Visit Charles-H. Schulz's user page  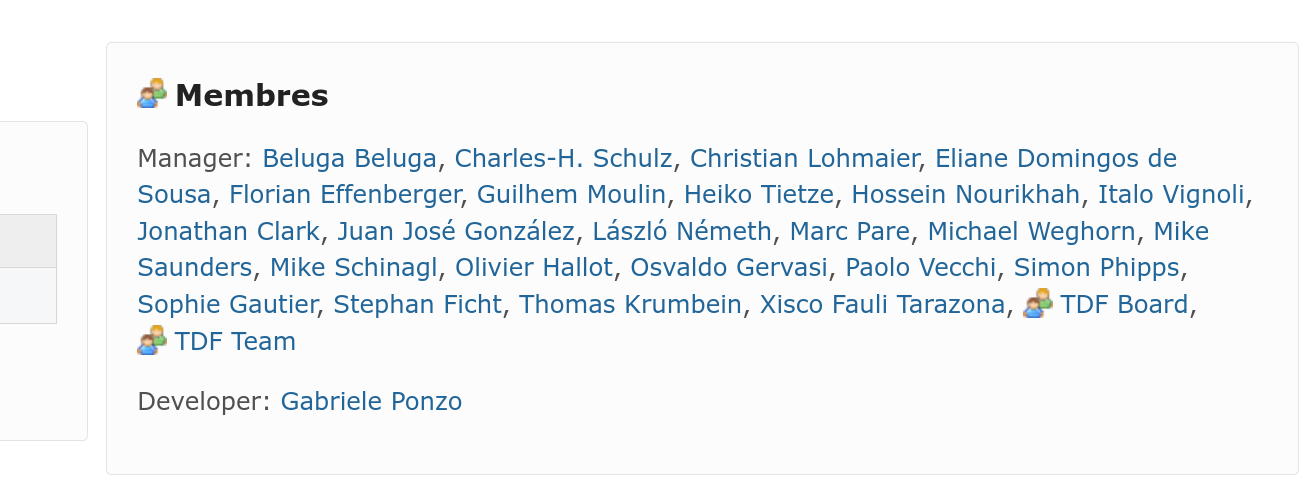(563, 159)
